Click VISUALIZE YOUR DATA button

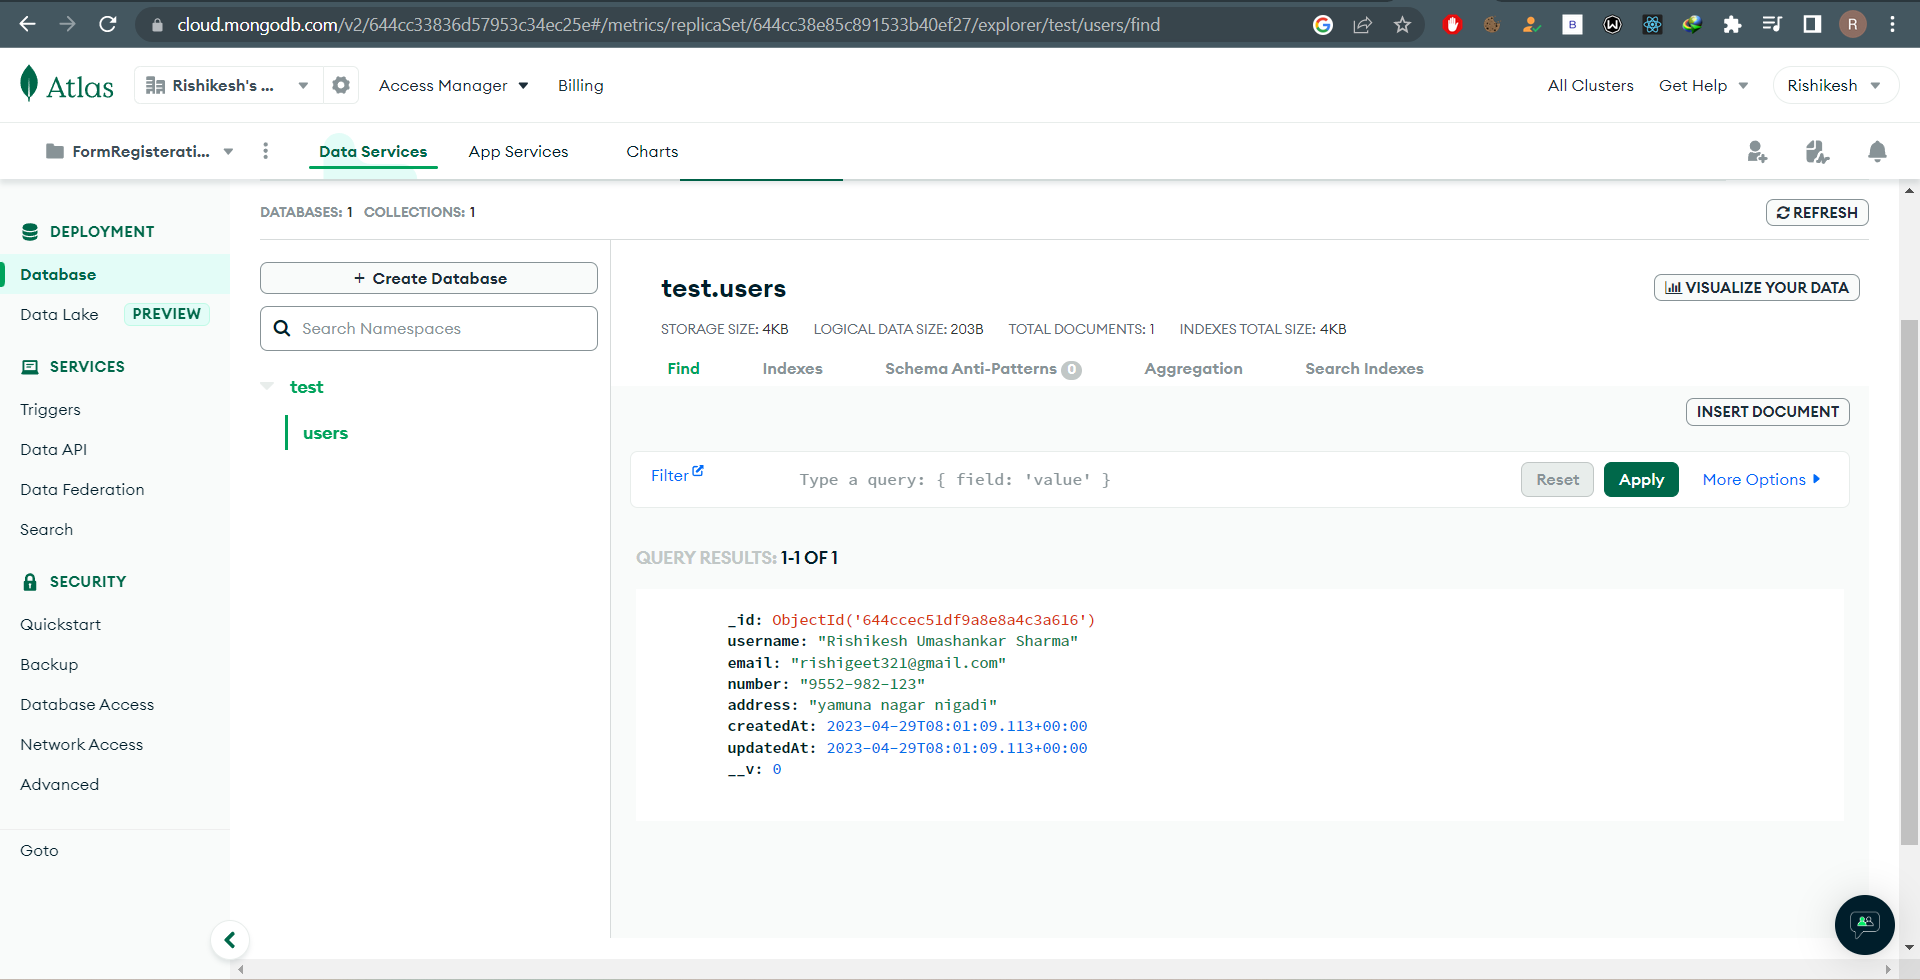tap(1756, 288)
